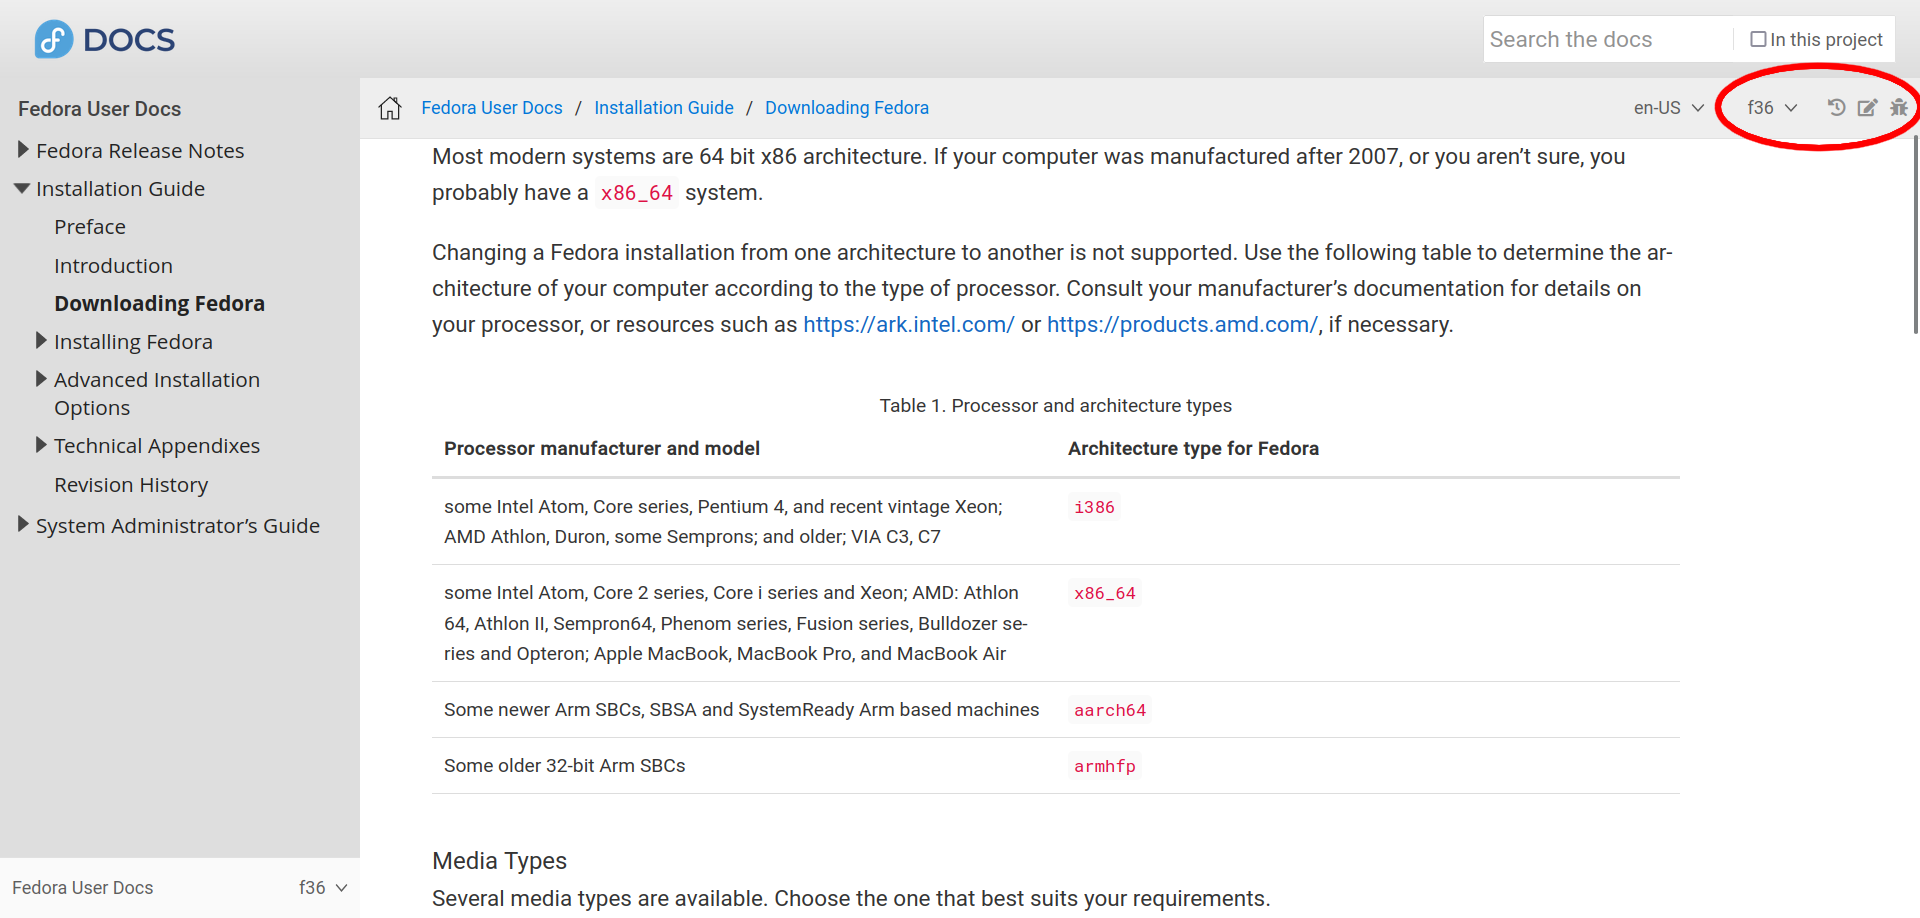This screenshot has height=918, width=1920.
Task: Click the aarch64 architecture cell
Action: tap(1110, 710)
